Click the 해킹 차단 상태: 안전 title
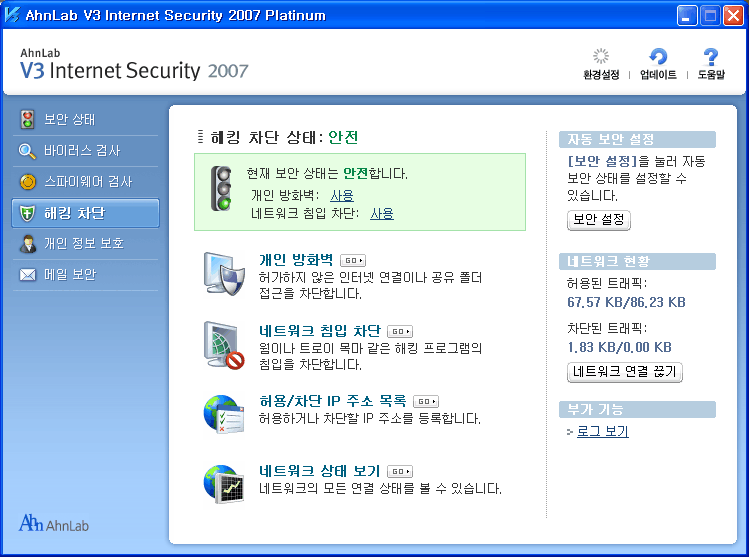The image size is (749, 557). (x=284, y=138)
